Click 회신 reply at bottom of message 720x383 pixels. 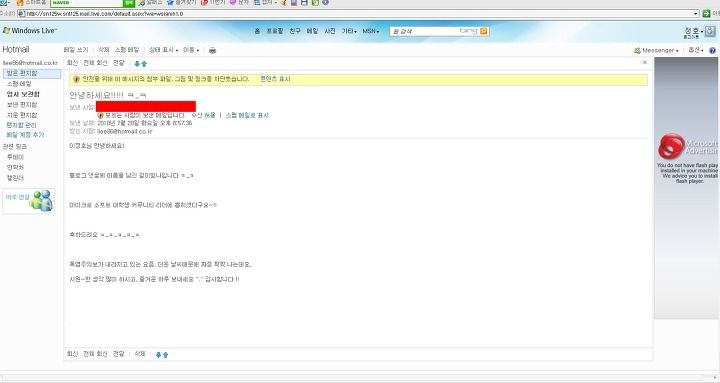coord(73,354)
